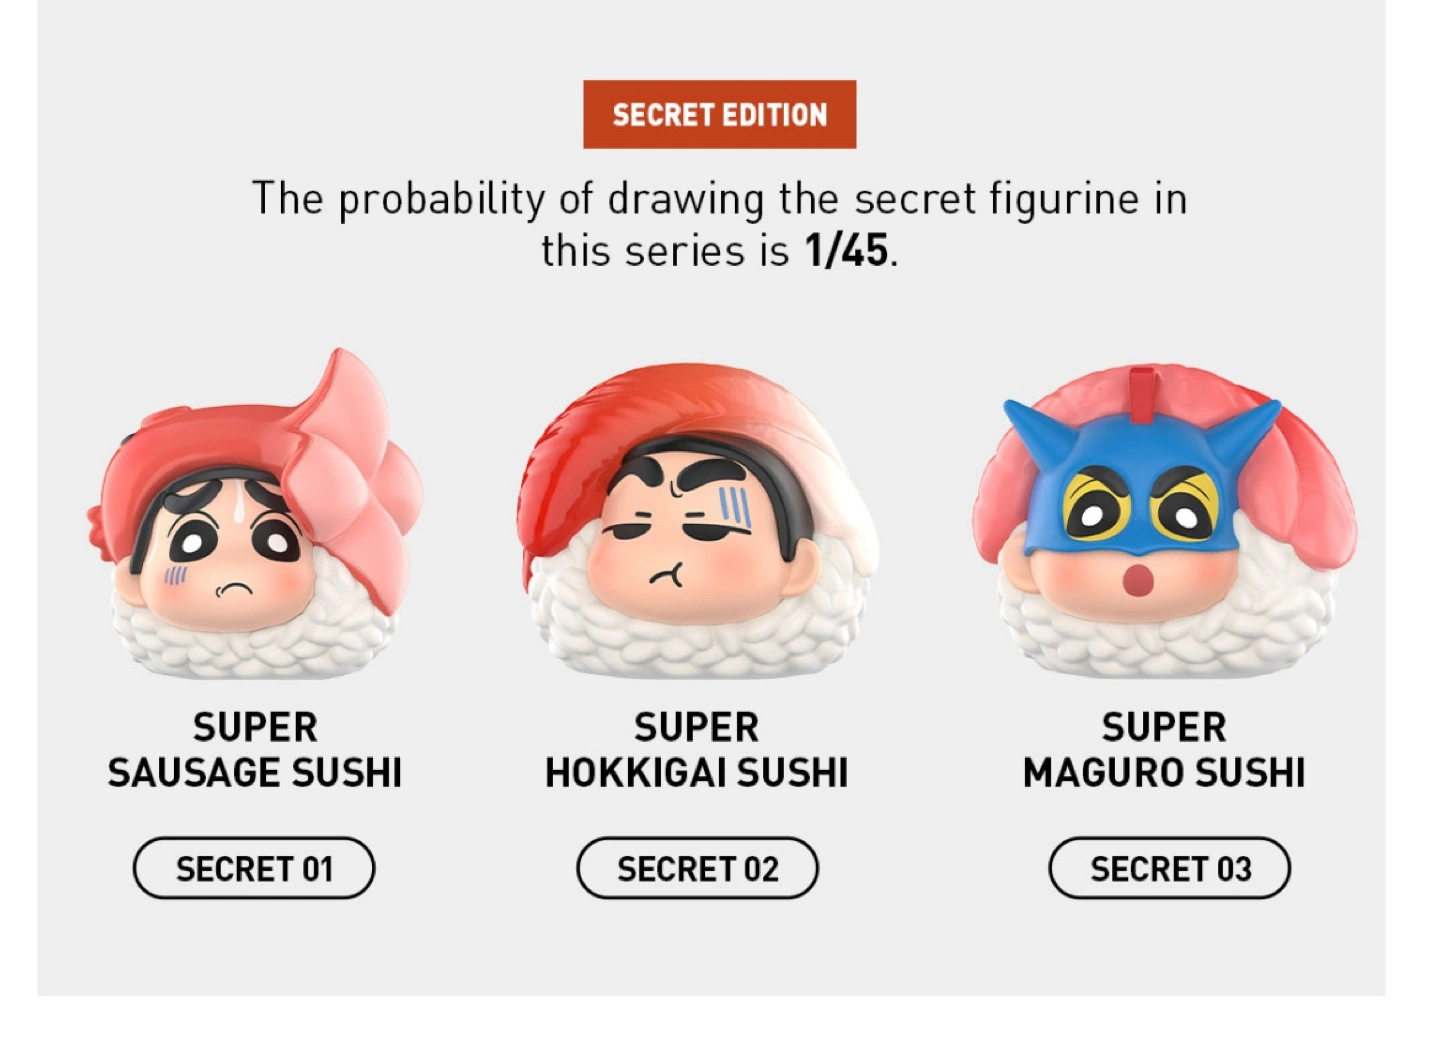This screenshot has width=1440, height=1038.
Task: Select the SECRET 03 pill label
Action: [x=1169, y=868]
